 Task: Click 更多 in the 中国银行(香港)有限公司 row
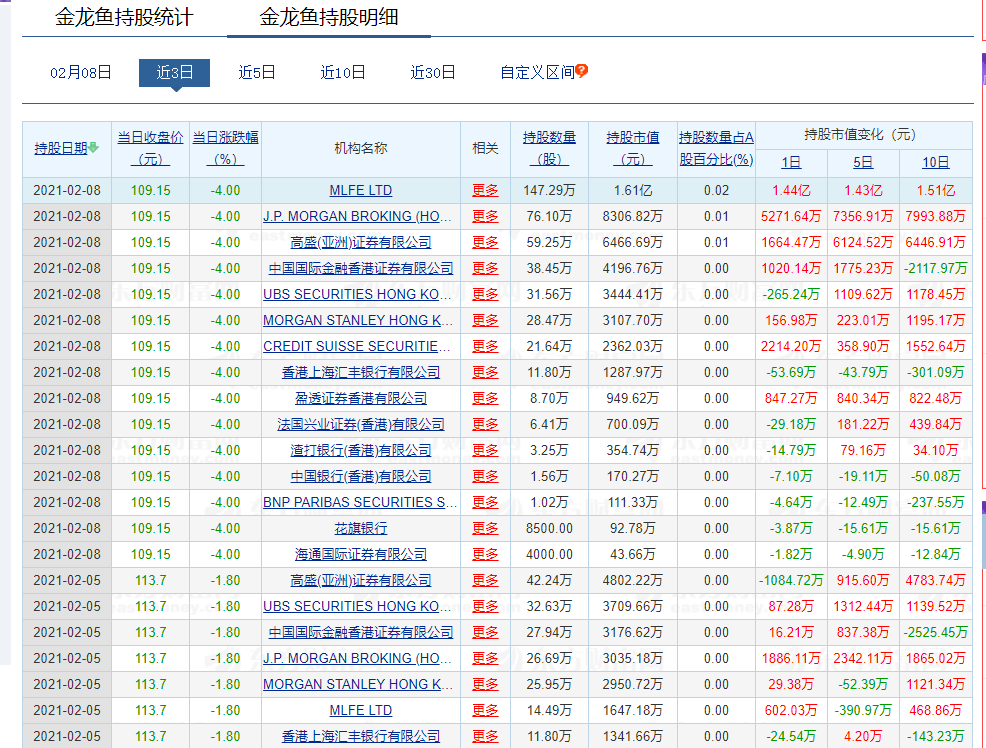click(485, 476)
